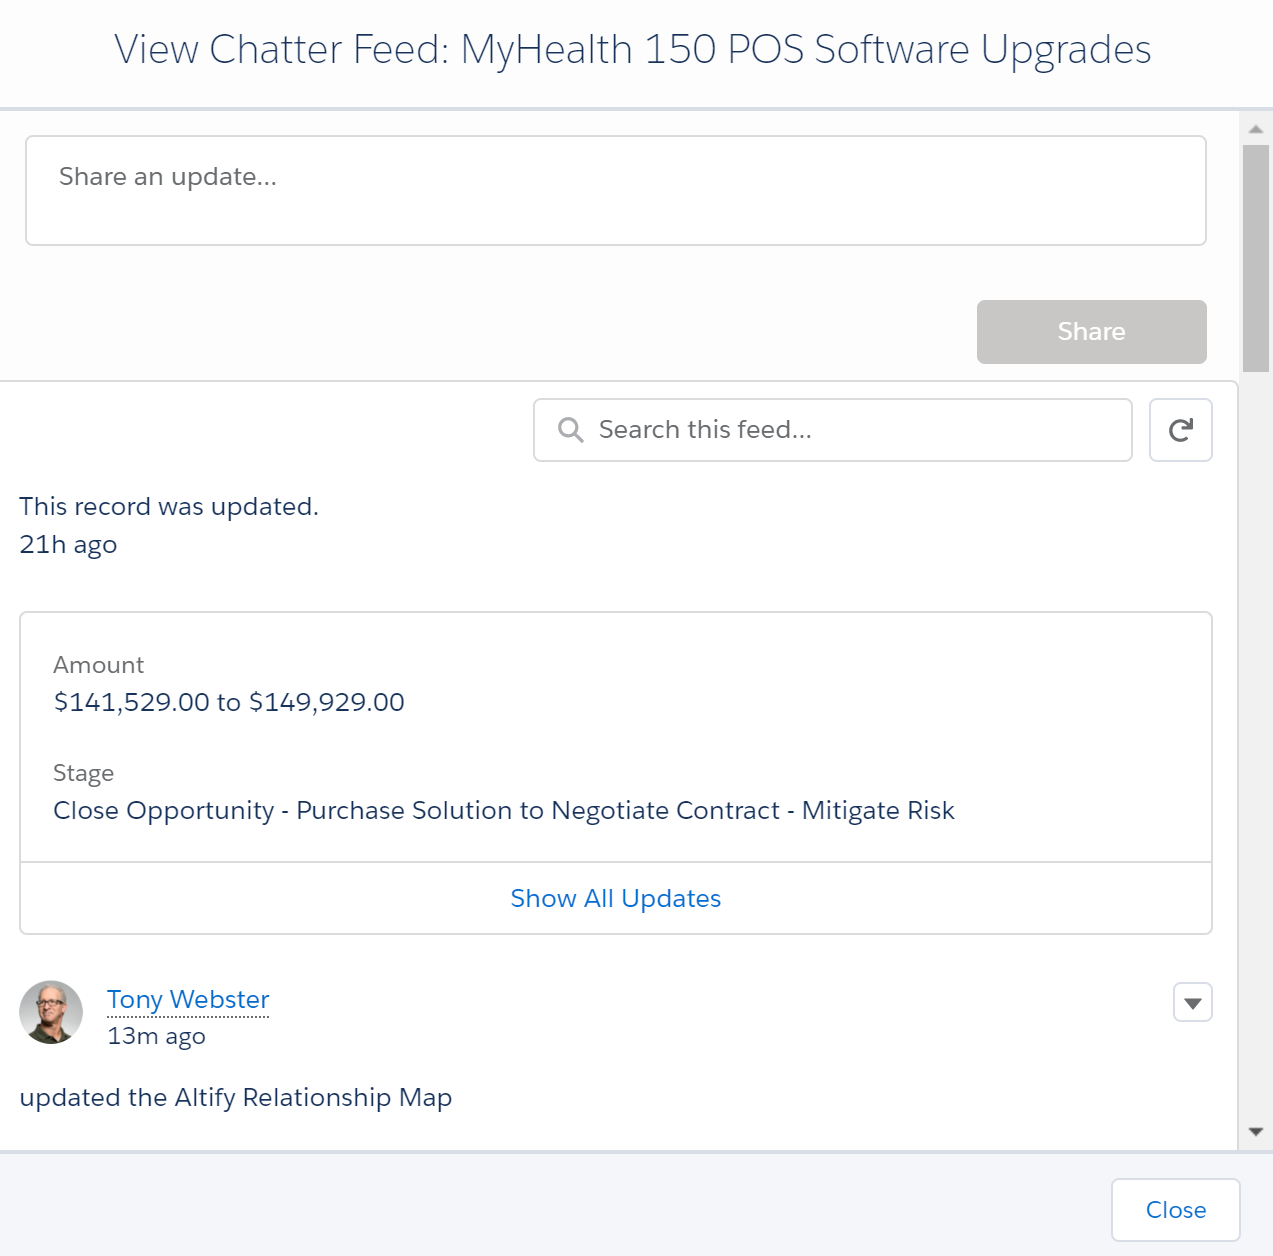Click the refresh feed icon button
The image size is (1273, 1256).
[1180, 430]
